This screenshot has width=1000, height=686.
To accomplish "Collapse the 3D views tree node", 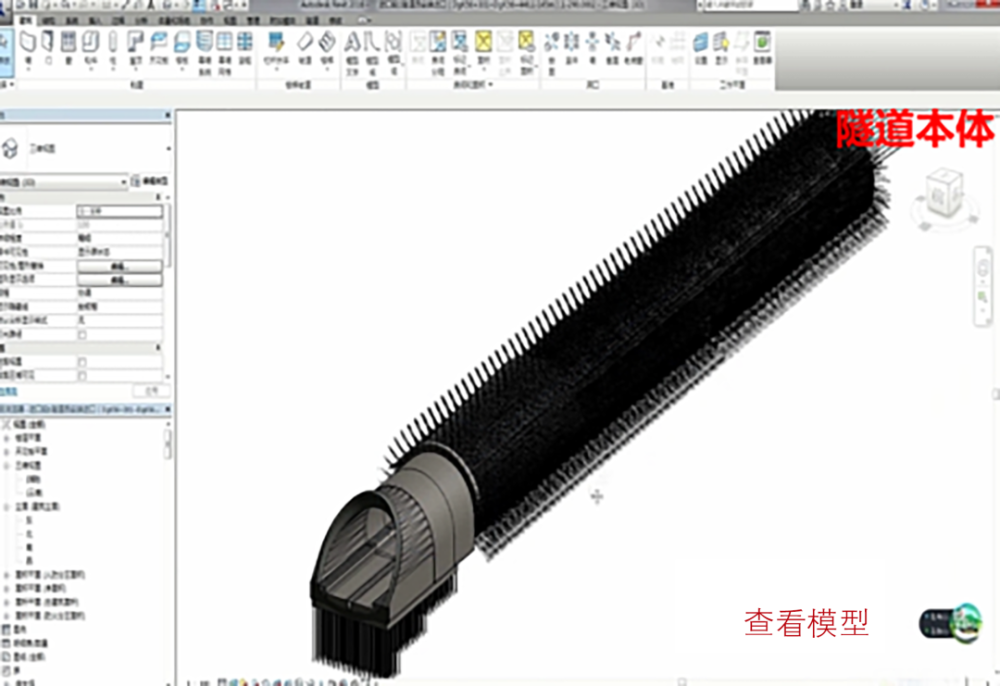I will [7, 465].
